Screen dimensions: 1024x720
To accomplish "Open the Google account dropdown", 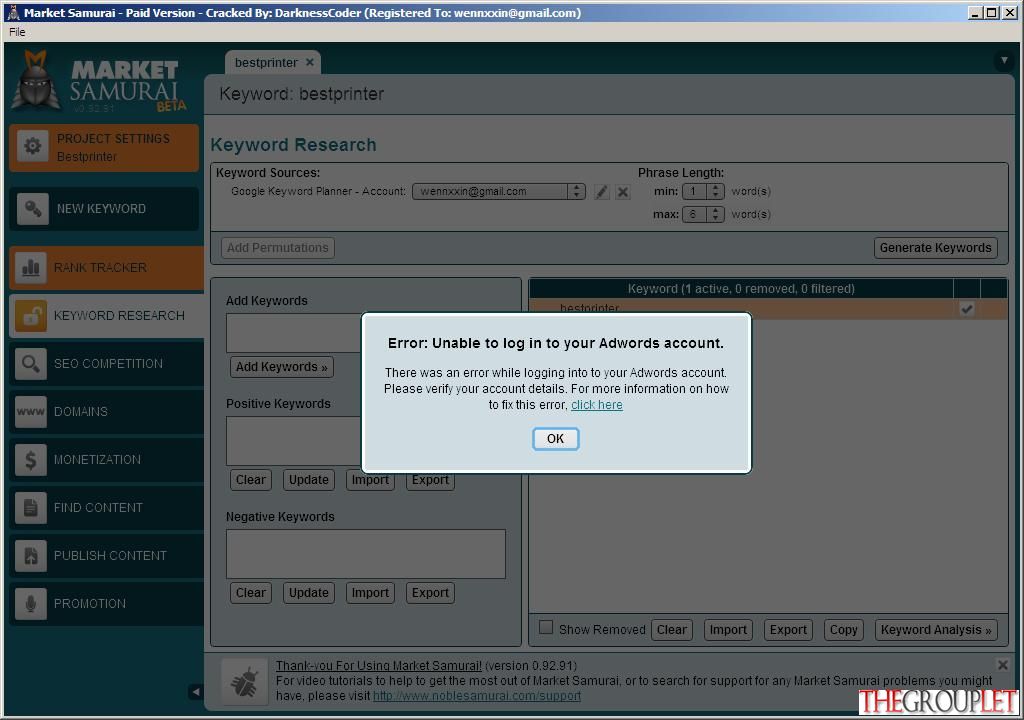I will (498, 191).
